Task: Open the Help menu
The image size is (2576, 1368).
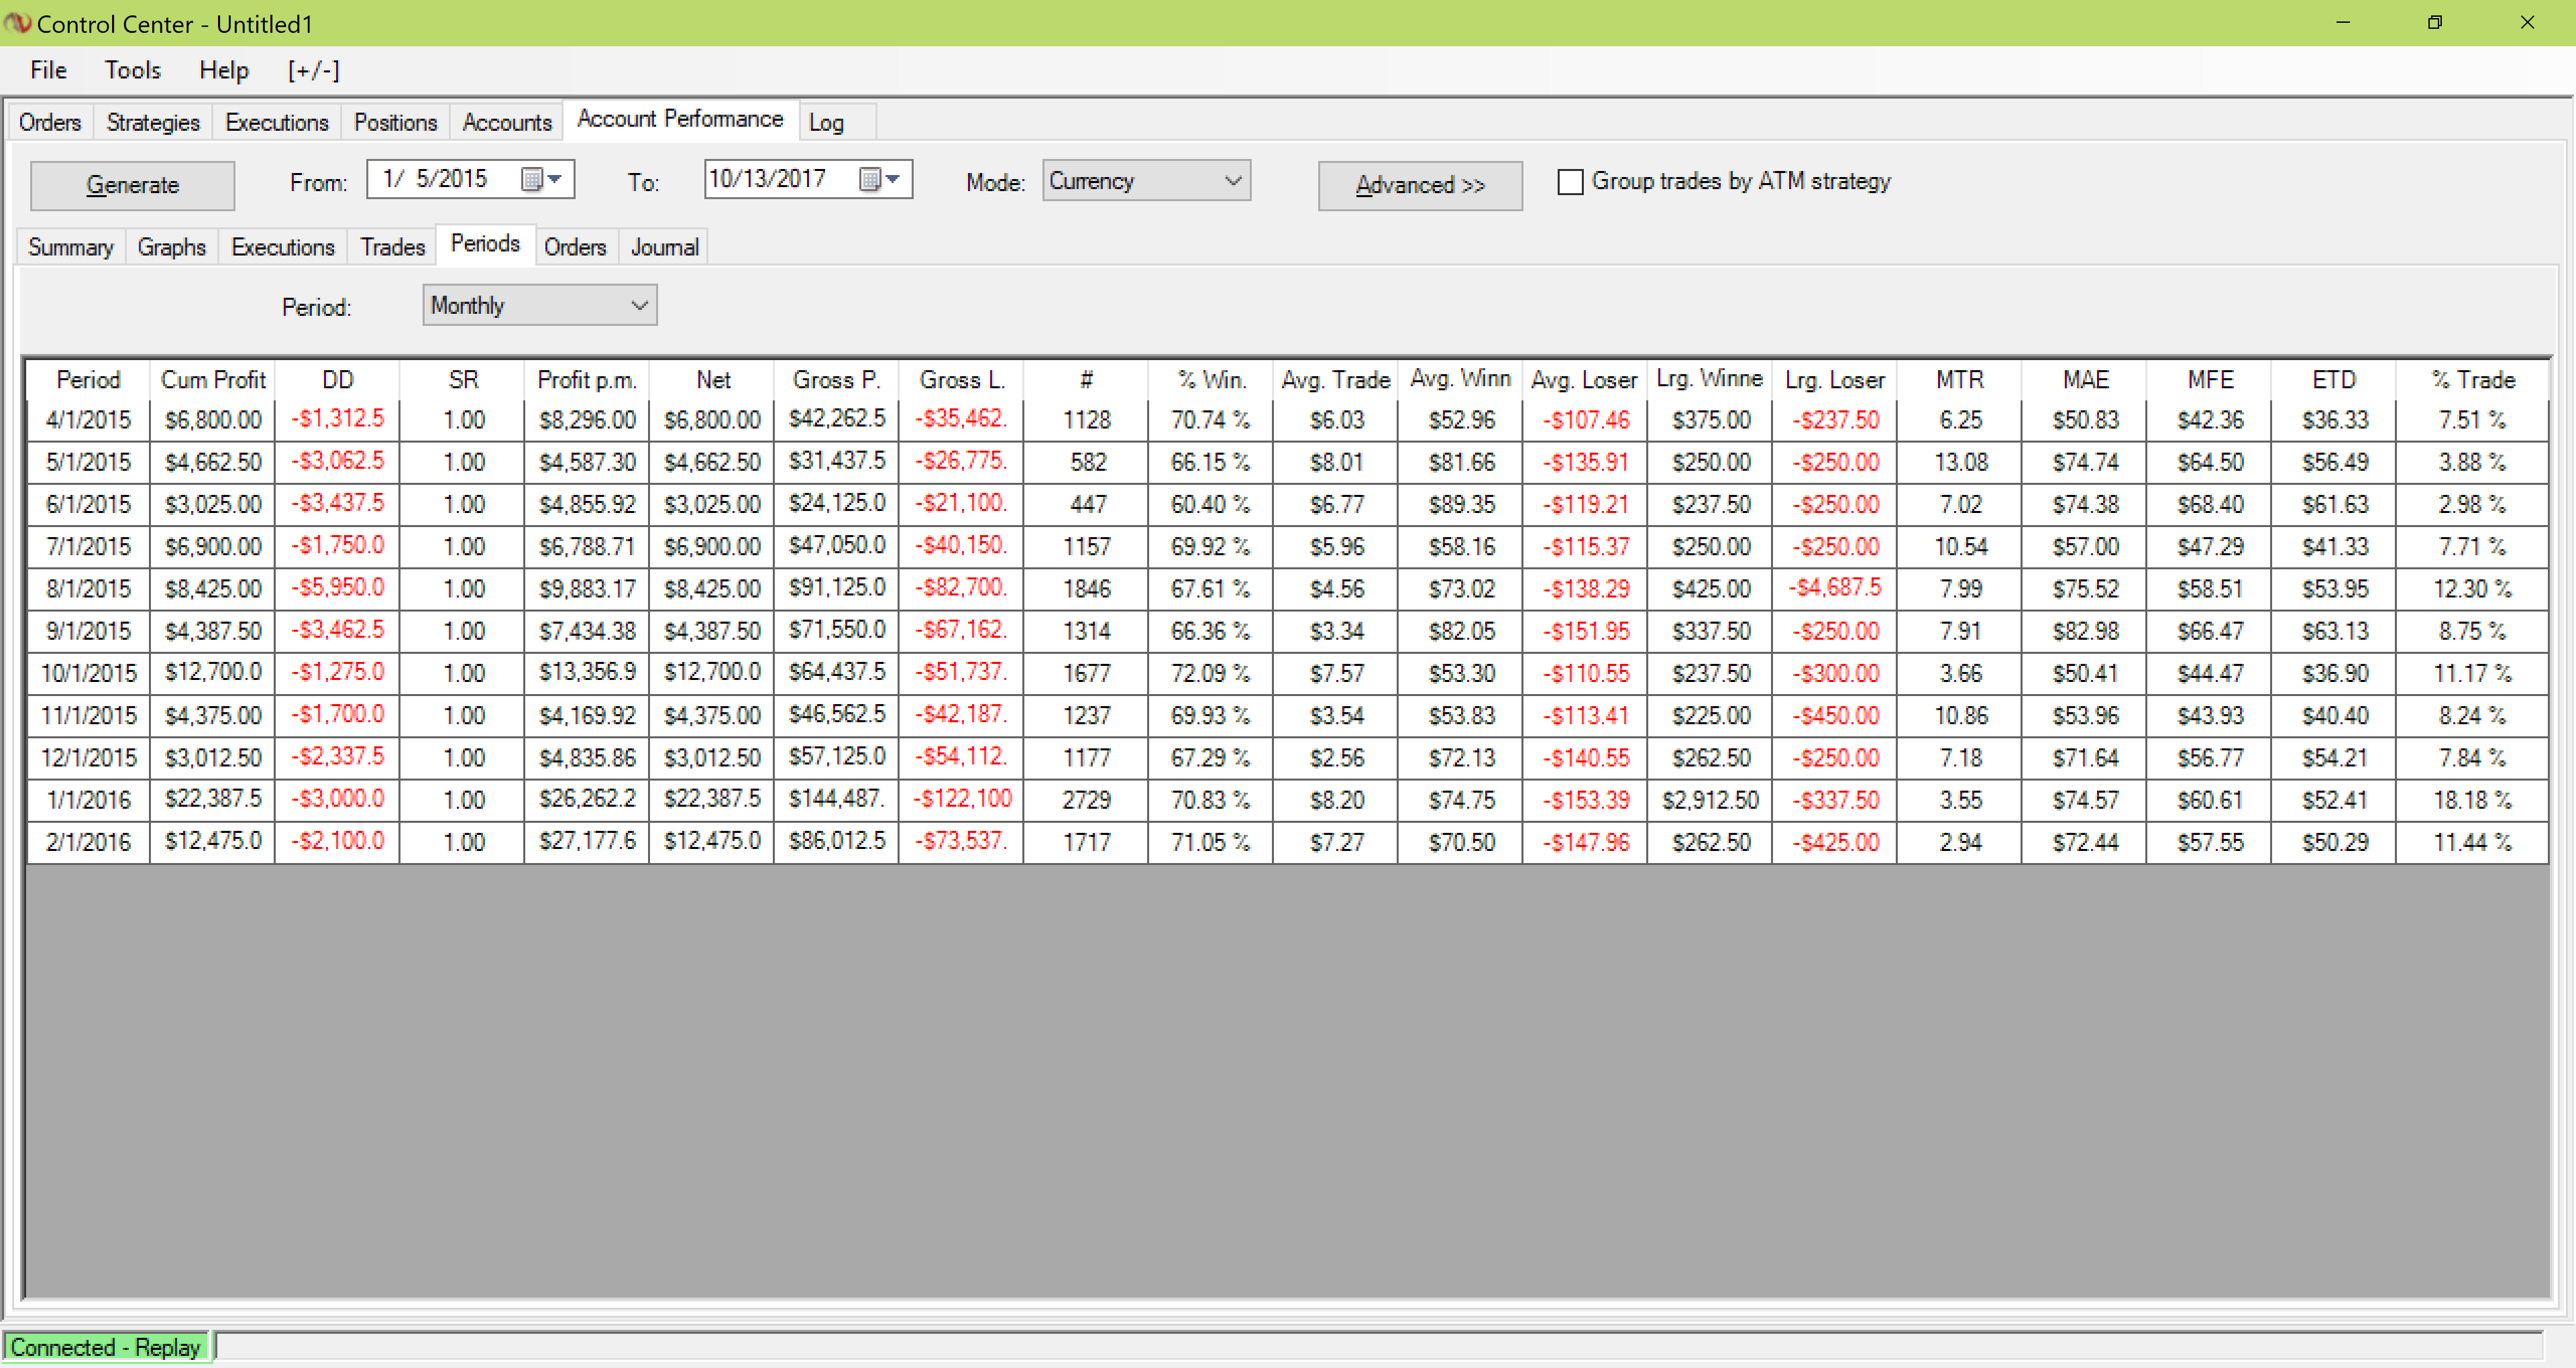Action: (x=223, y=70)
